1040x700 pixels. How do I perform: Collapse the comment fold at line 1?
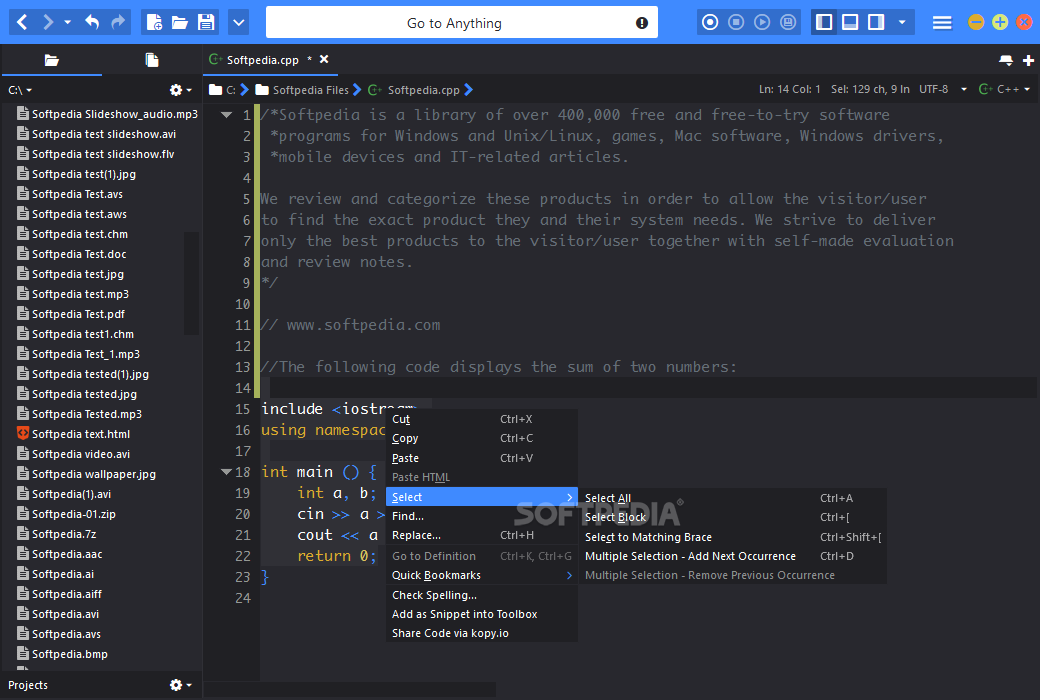(x=226, y=115)
